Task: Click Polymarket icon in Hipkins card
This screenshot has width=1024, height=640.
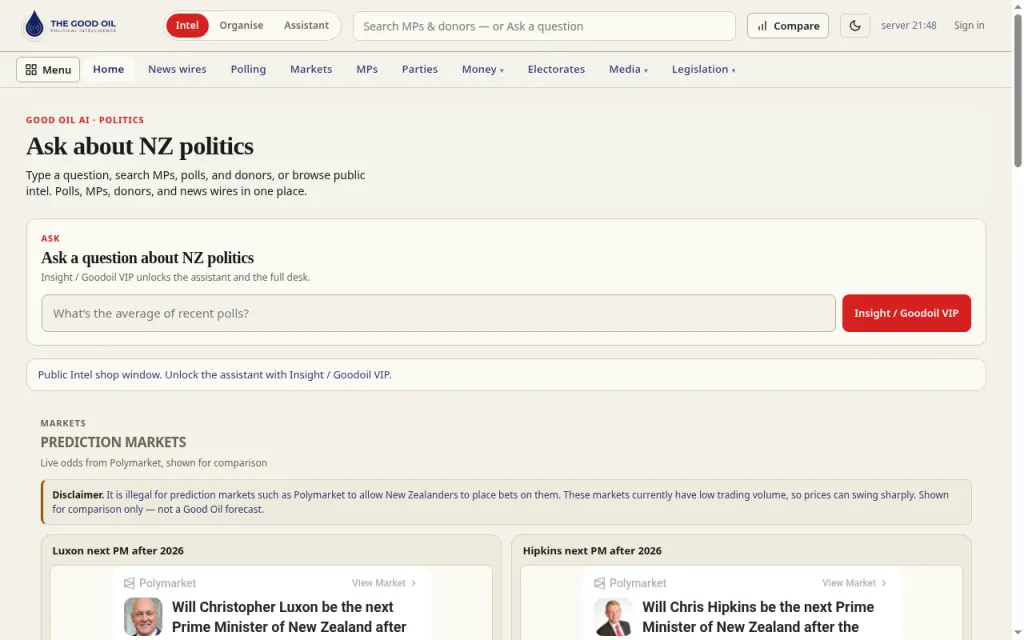Action: [600, 583]
